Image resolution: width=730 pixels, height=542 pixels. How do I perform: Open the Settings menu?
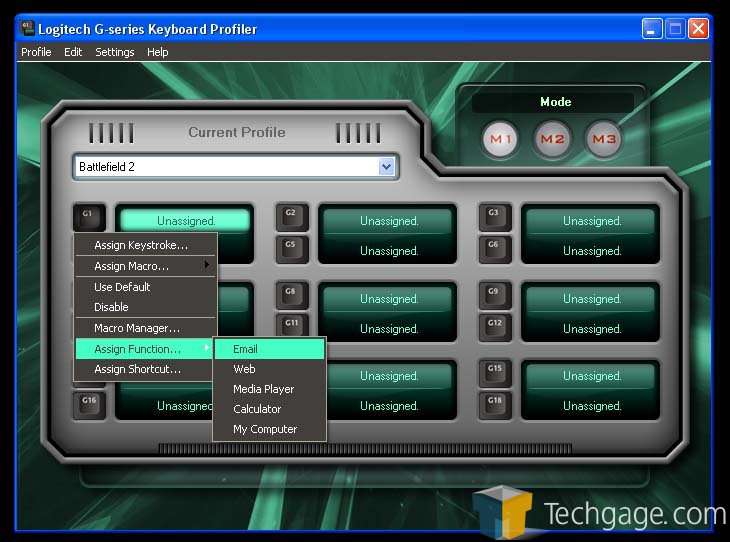pyautogui.click(x=115, y=52)
